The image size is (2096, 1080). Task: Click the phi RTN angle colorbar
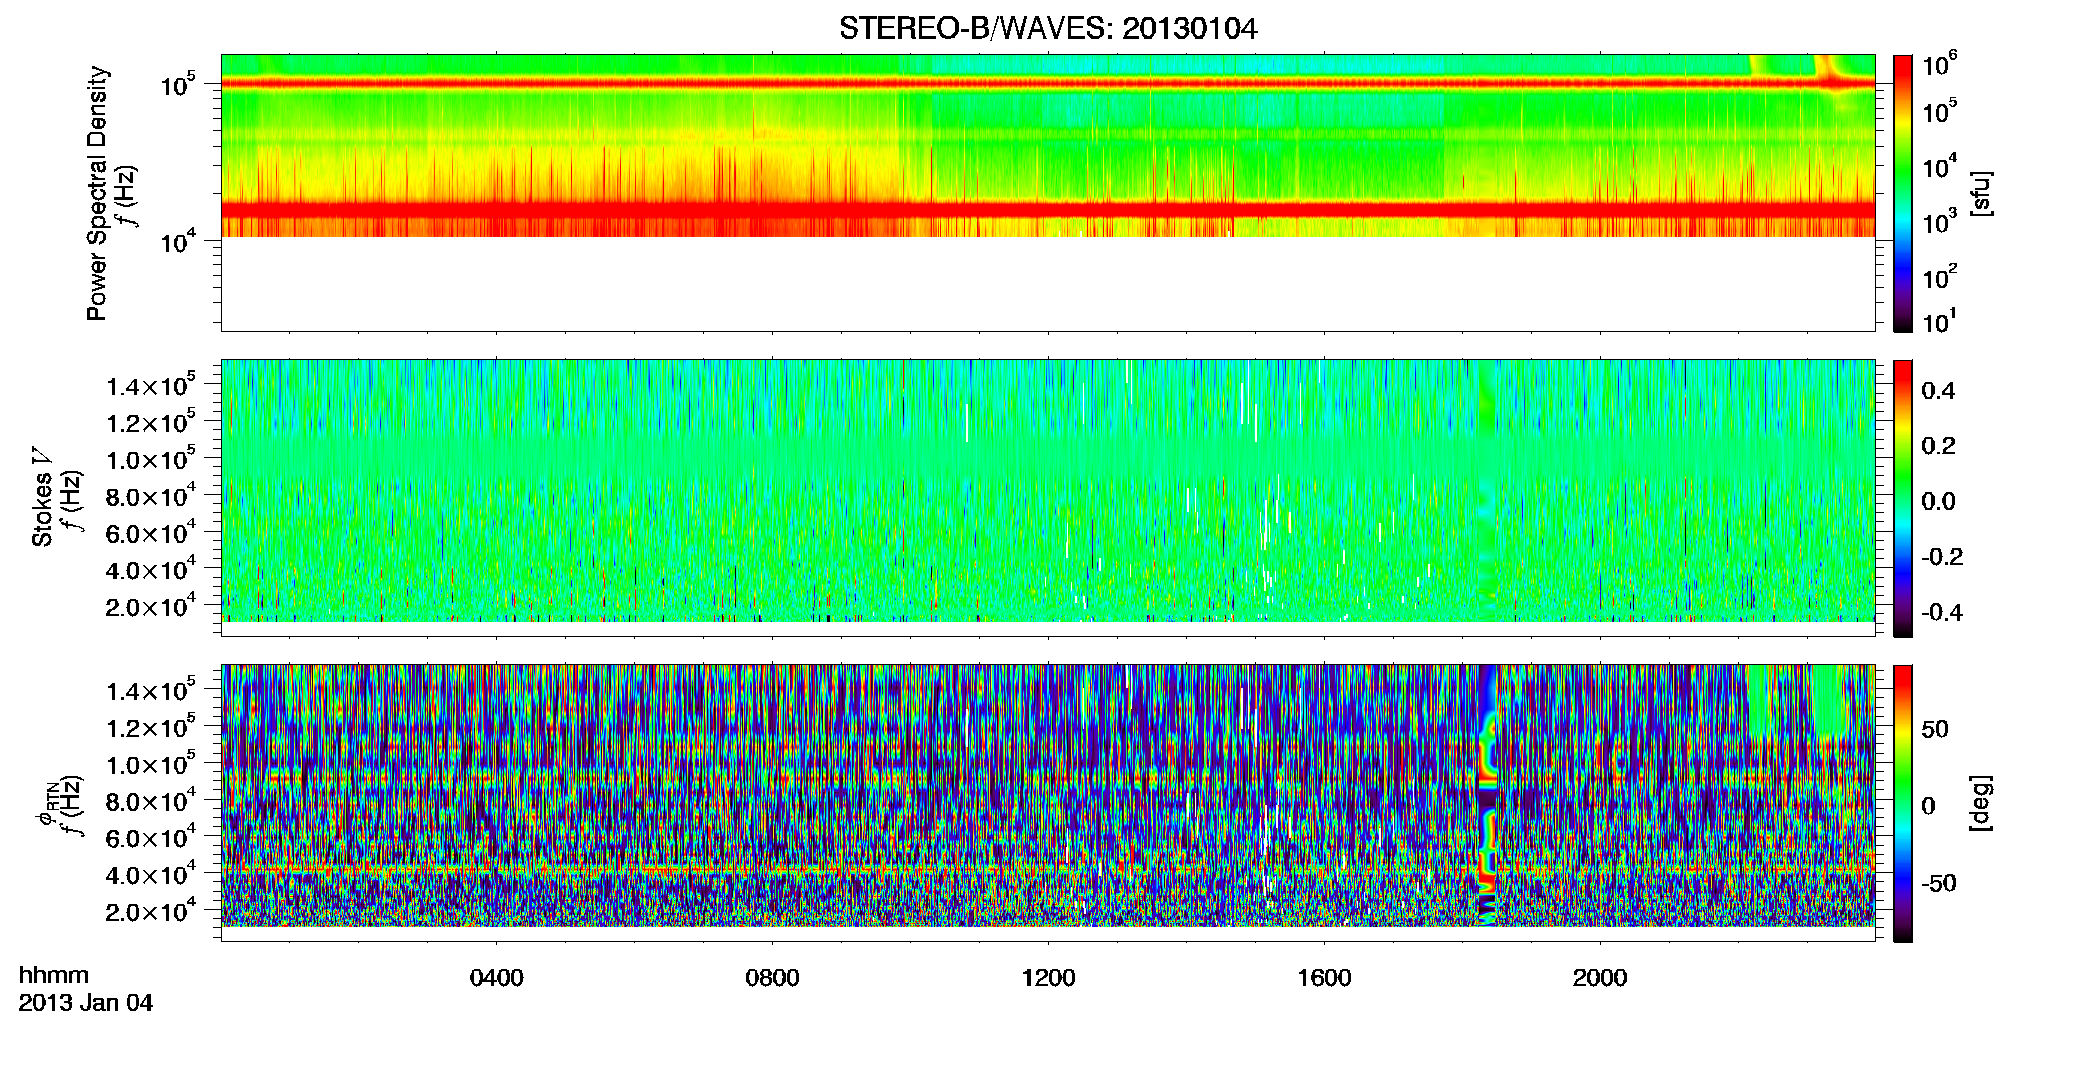(x=1903, y=803)
